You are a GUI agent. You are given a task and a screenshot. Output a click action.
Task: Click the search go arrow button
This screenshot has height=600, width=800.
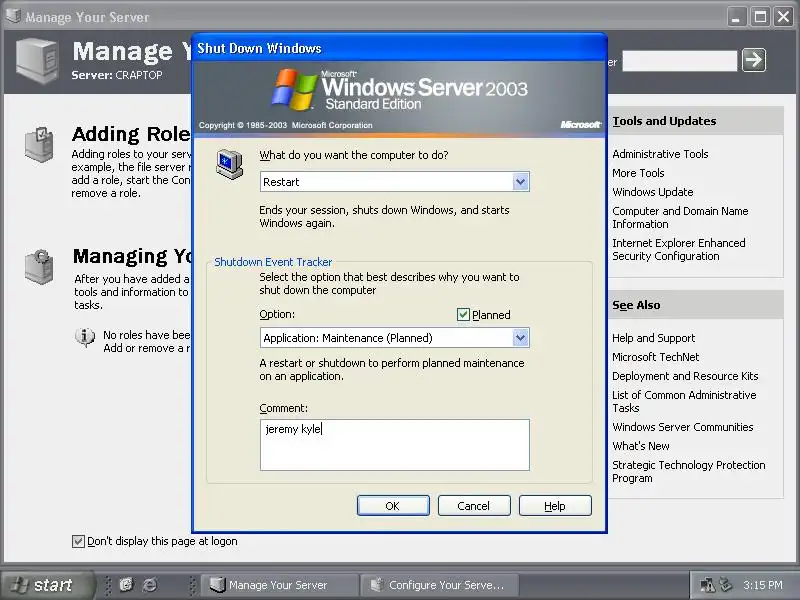(754, 60)
